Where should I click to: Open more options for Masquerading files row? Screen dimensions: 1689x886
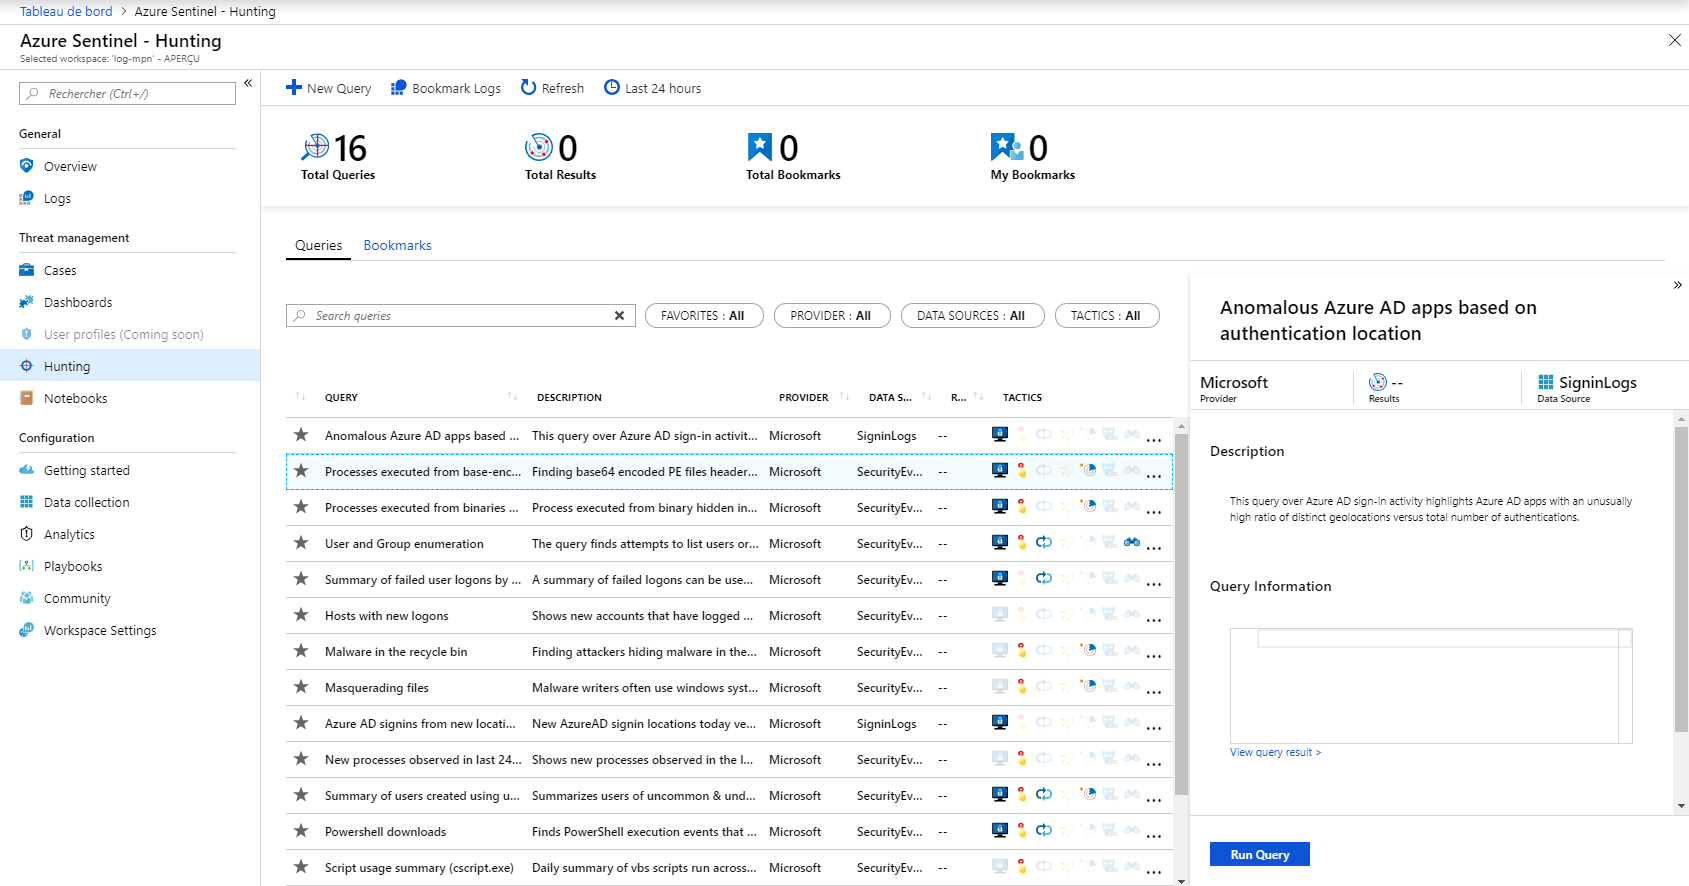click(1154, 691)
